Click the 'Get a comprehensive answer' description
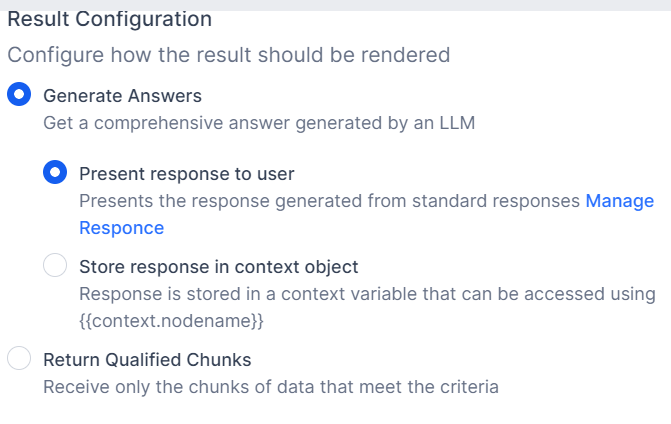The width and height of the screenshot is (671, 424). (x=258, y=124)
